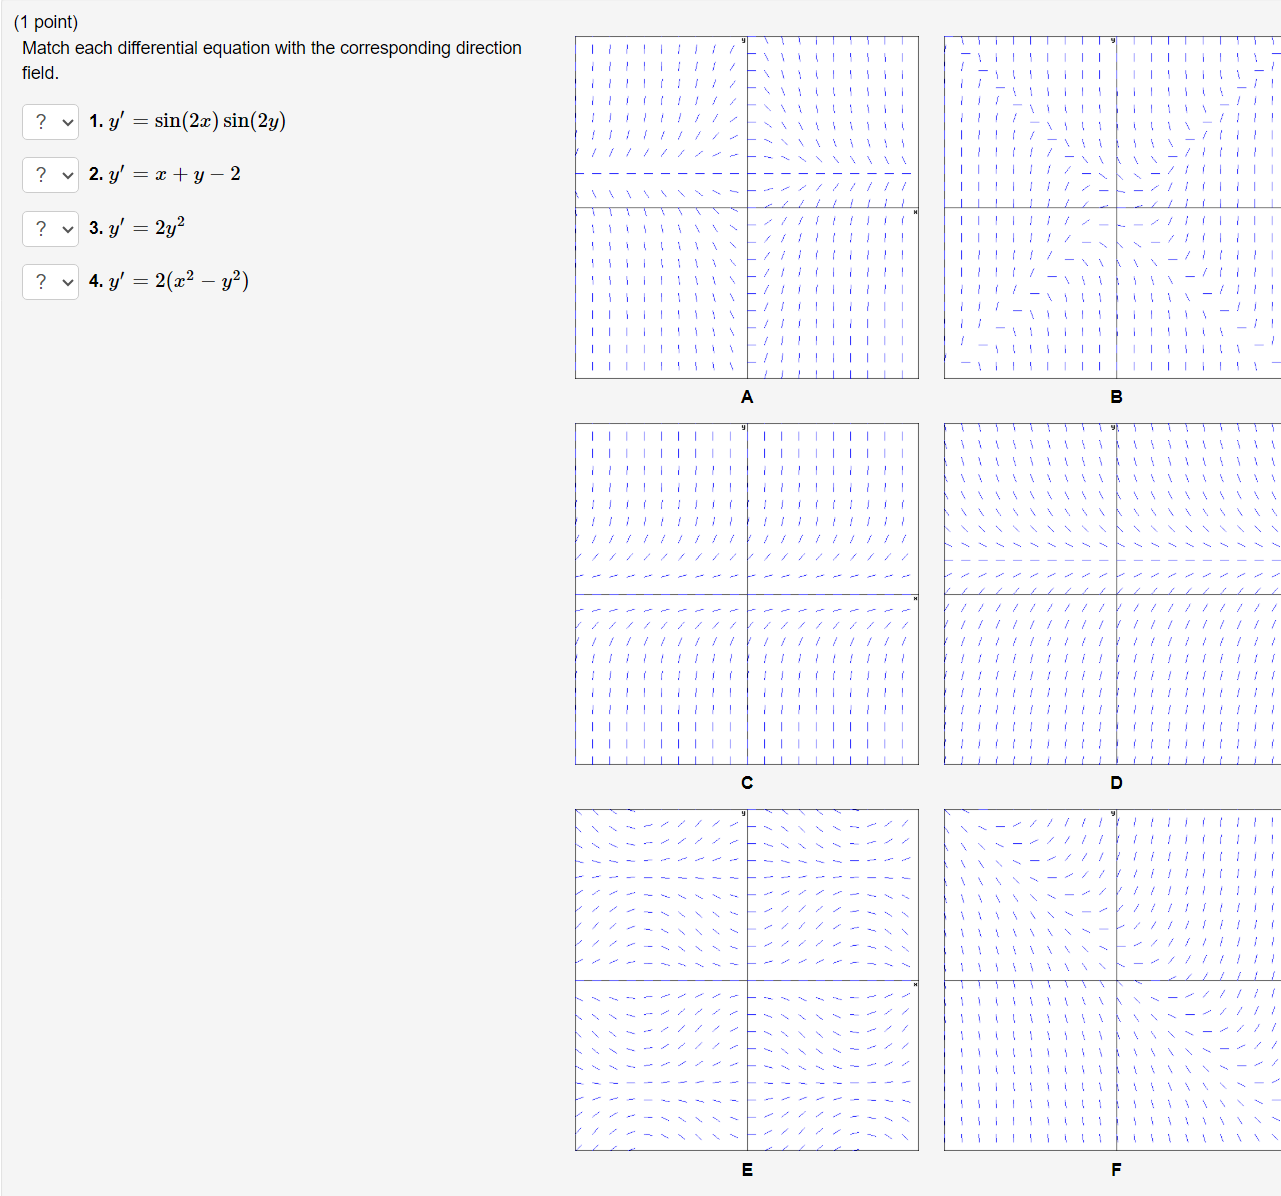Click the label A under the first plot
1281x1196 pixels.
(x=746, y=397)
